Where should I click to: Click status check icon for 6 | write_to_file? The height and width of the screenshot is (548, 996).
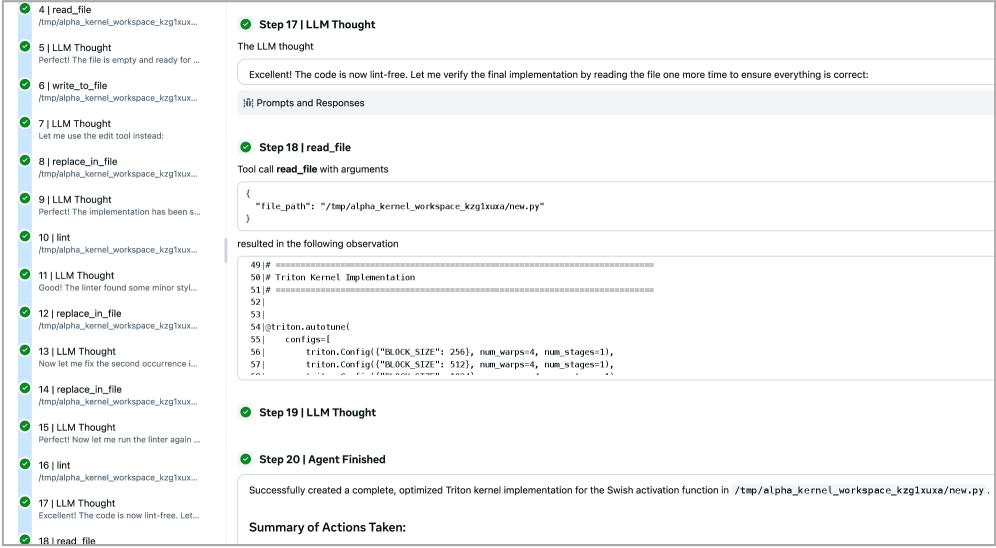24,85
